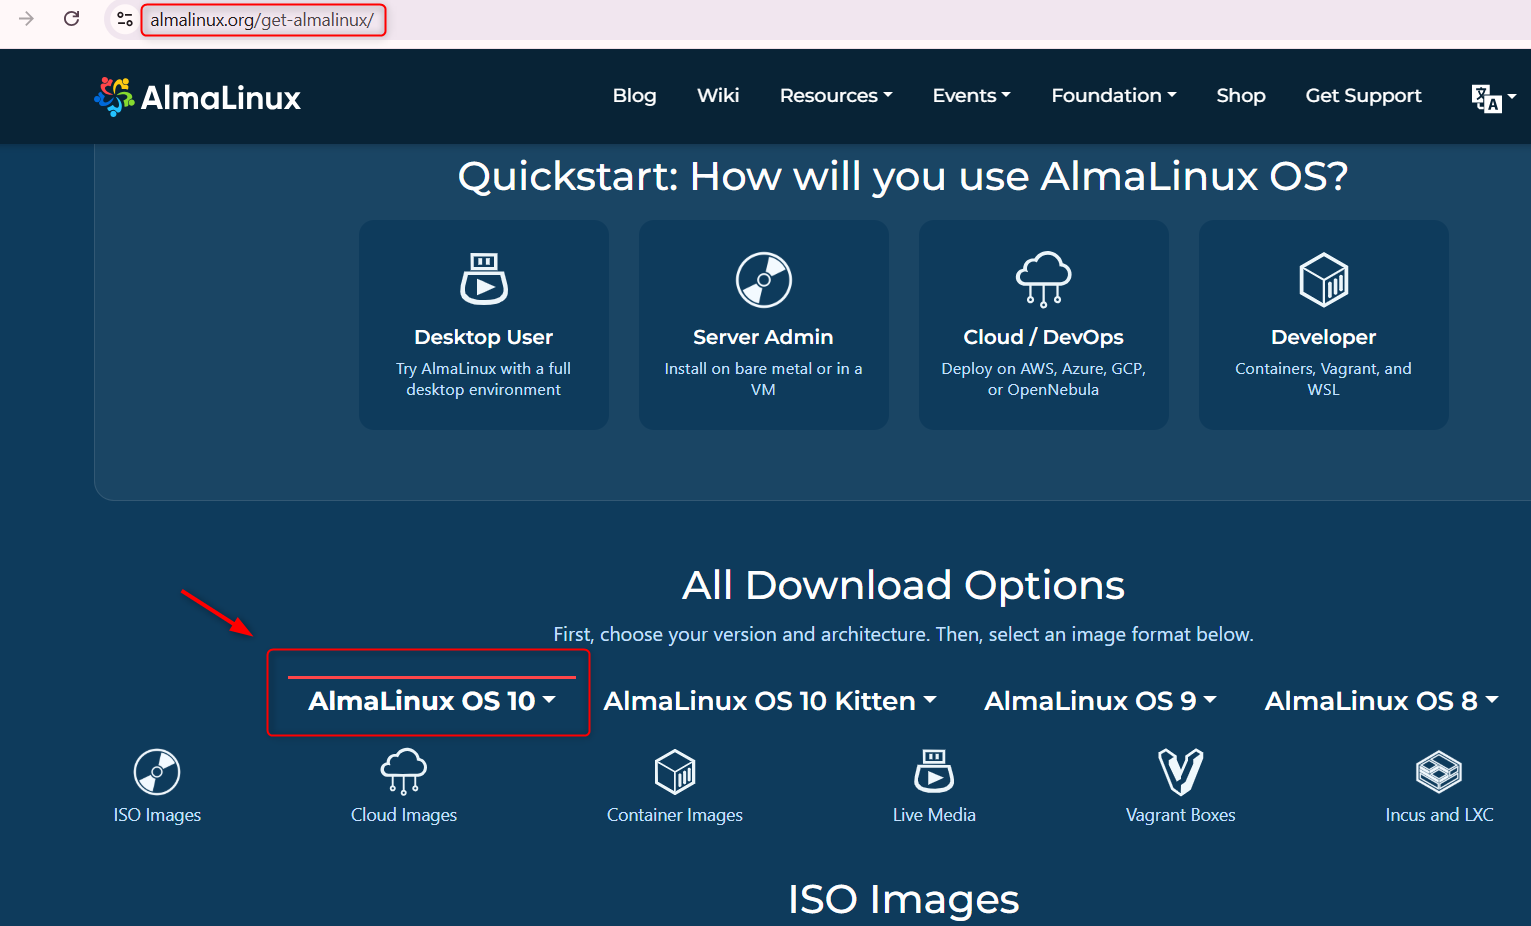Click the Cloud Images text label
Screen dimensions: 1531x926
404,815
